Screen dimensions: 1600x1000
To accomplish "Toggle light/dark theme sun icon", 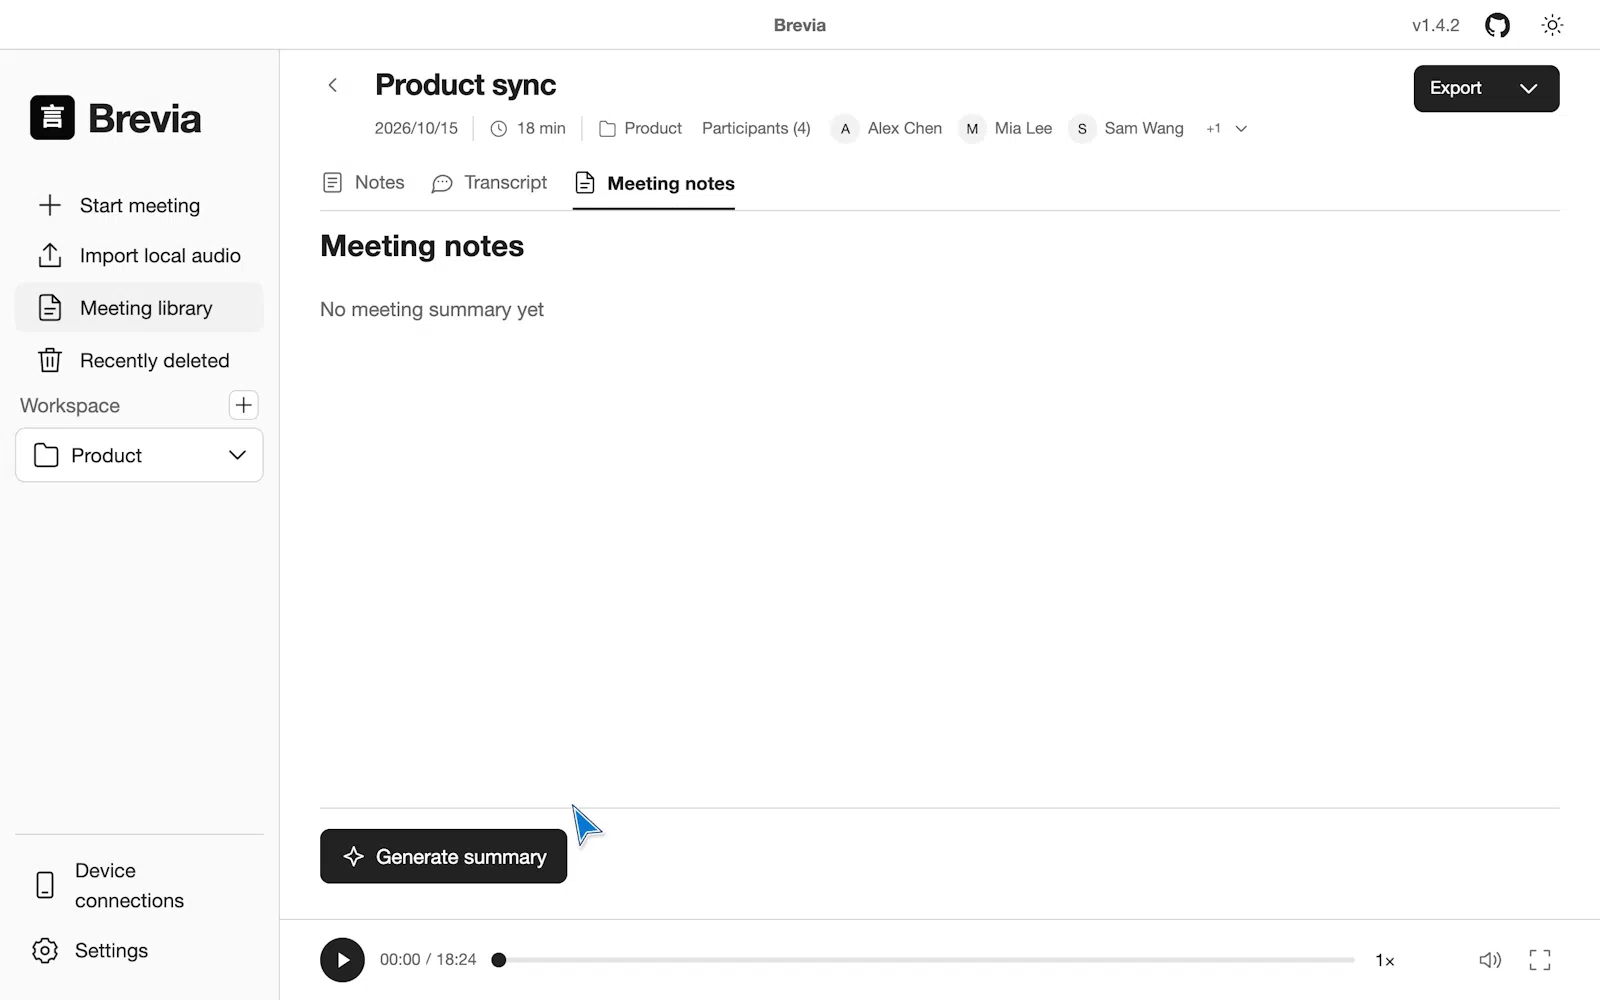I will coord(1552,25).
